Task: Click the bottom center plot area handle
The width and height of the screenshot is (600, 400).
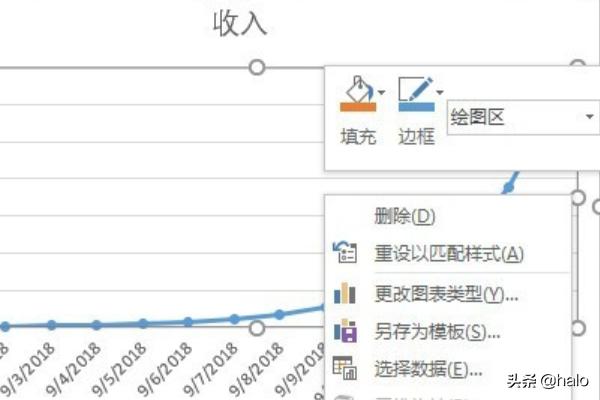Action: point(257,328)
